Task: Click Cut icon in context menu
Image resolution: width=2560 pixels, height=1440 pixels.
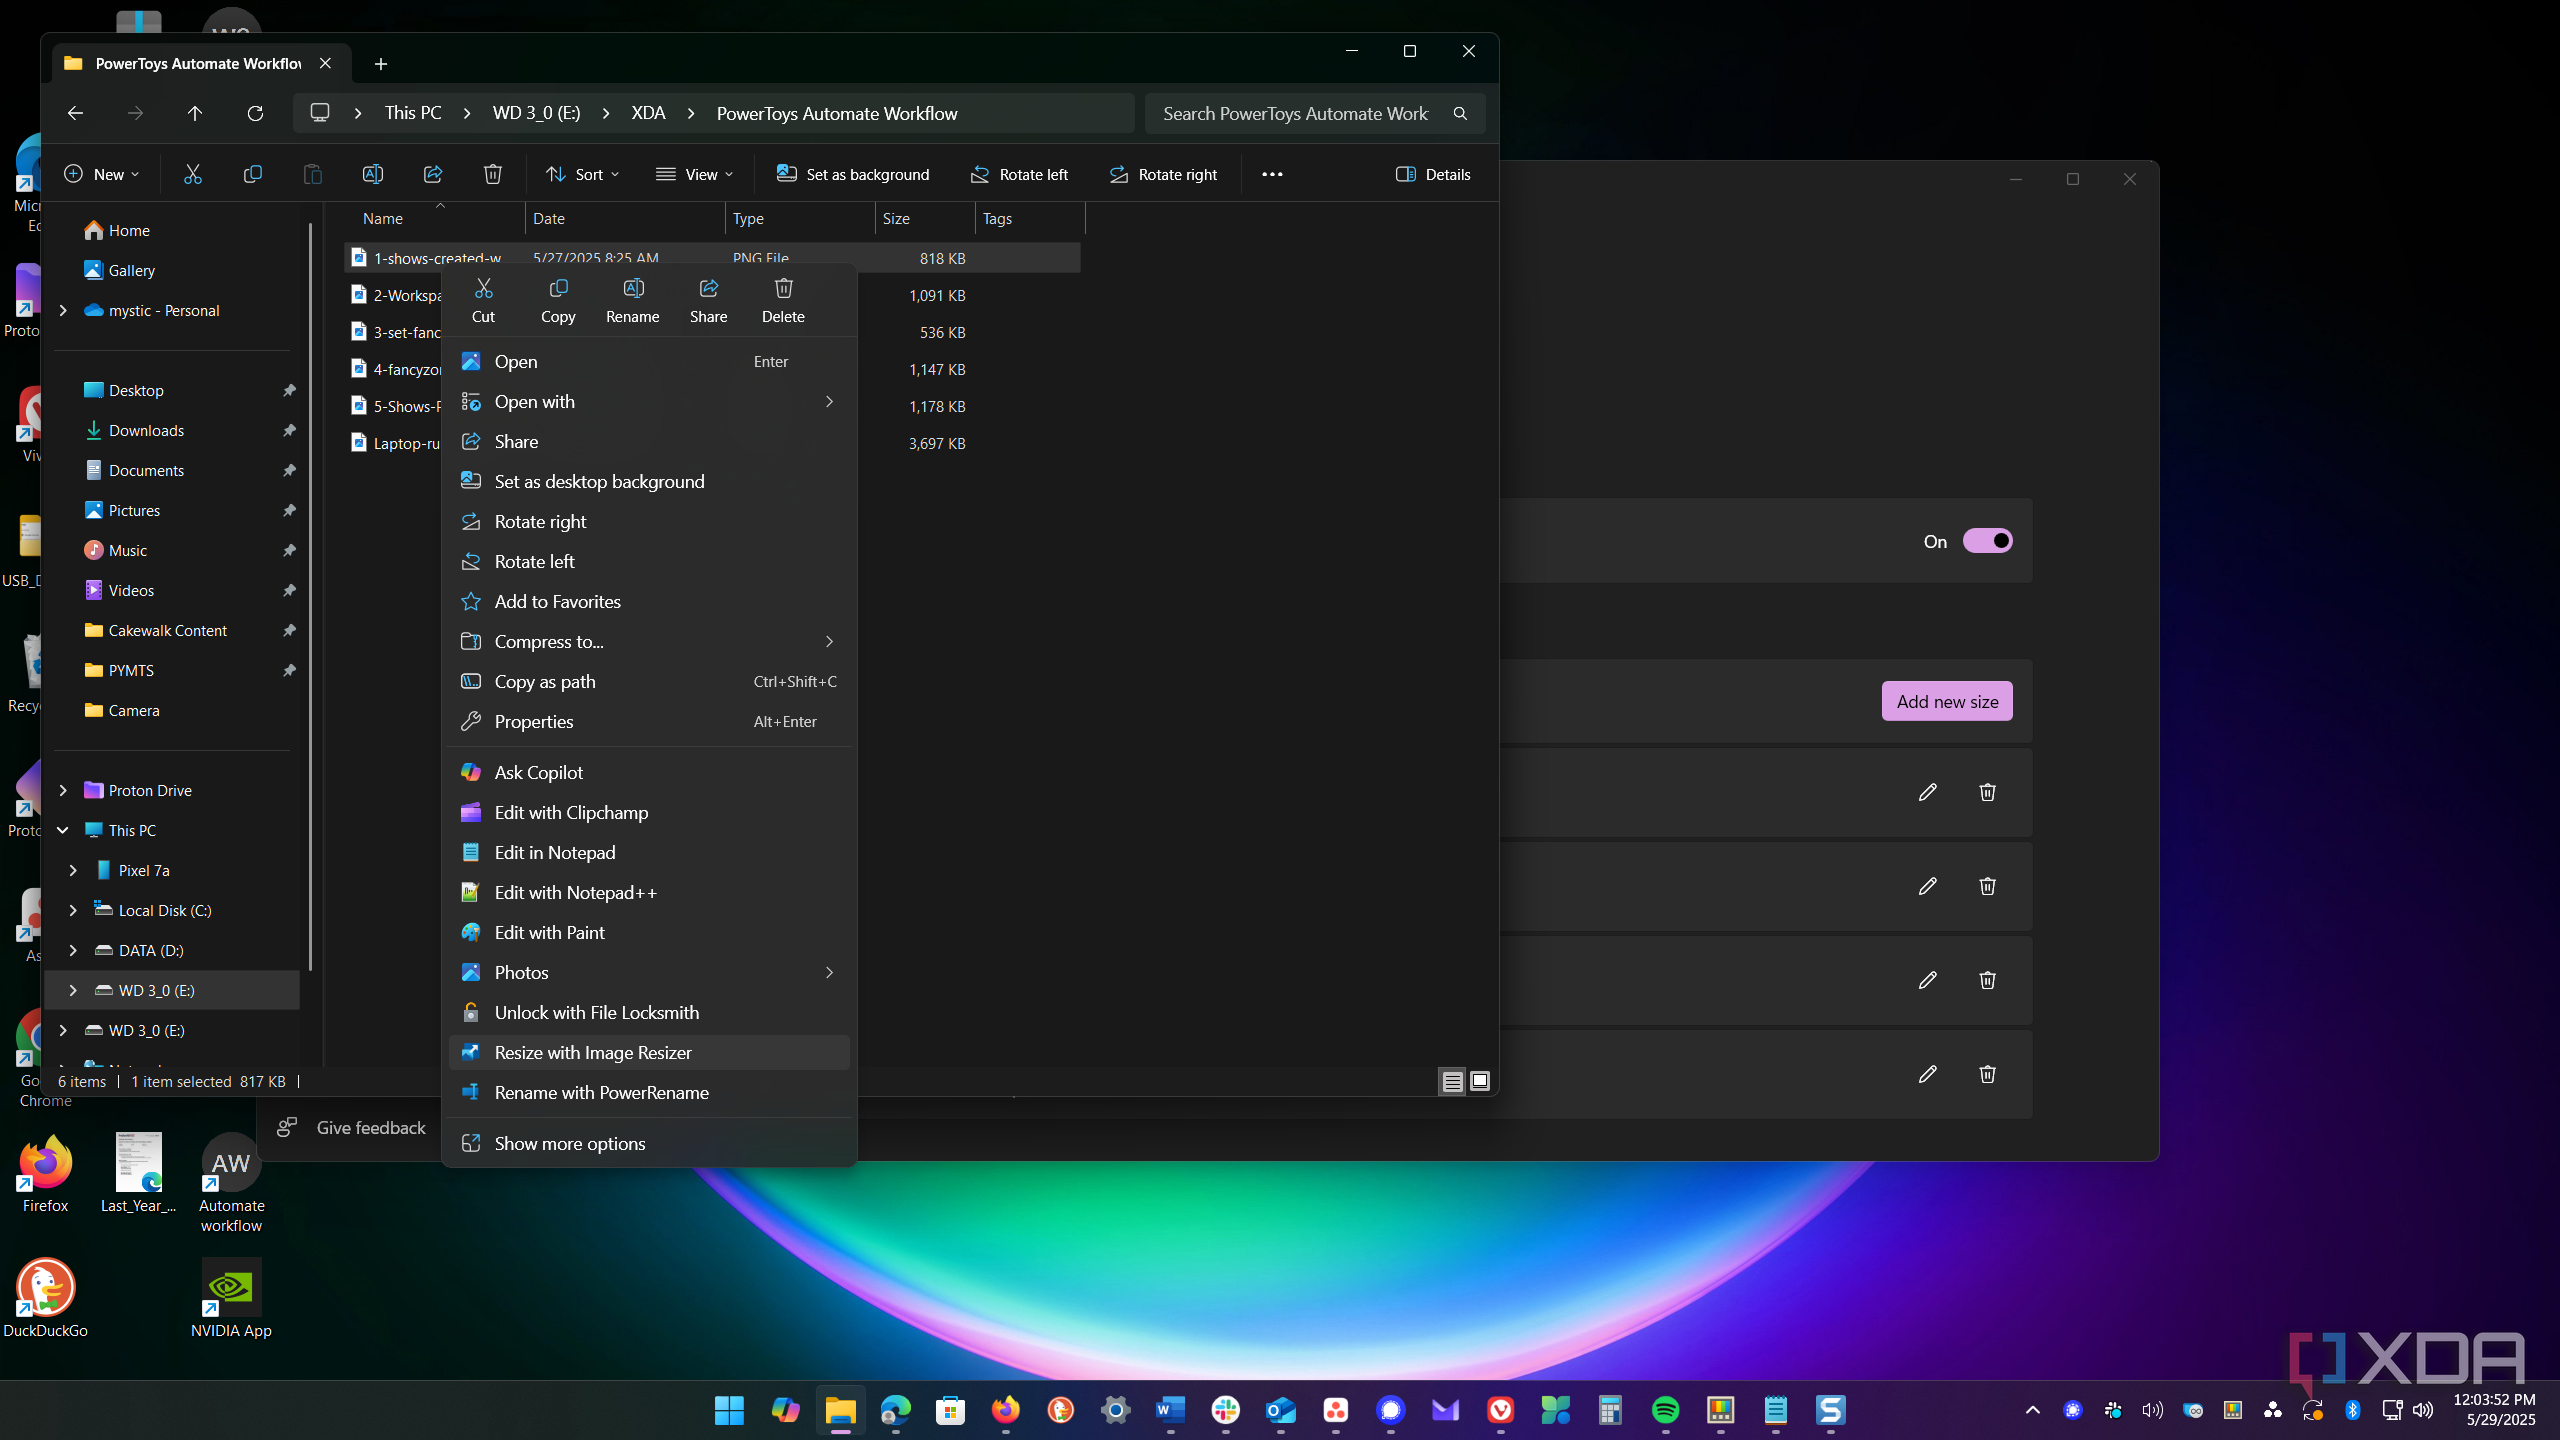Action: click(x=483, y=300)
